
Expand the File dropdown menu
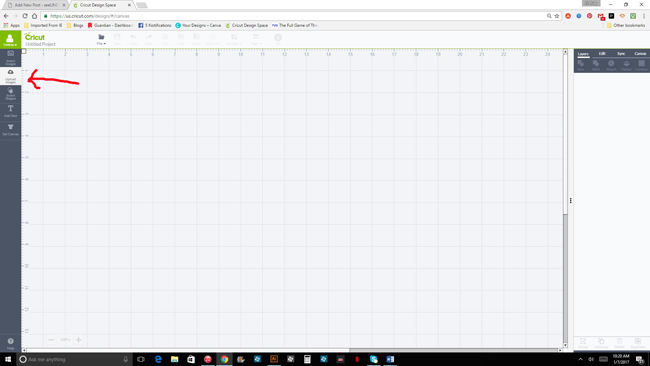click(101, 39)
